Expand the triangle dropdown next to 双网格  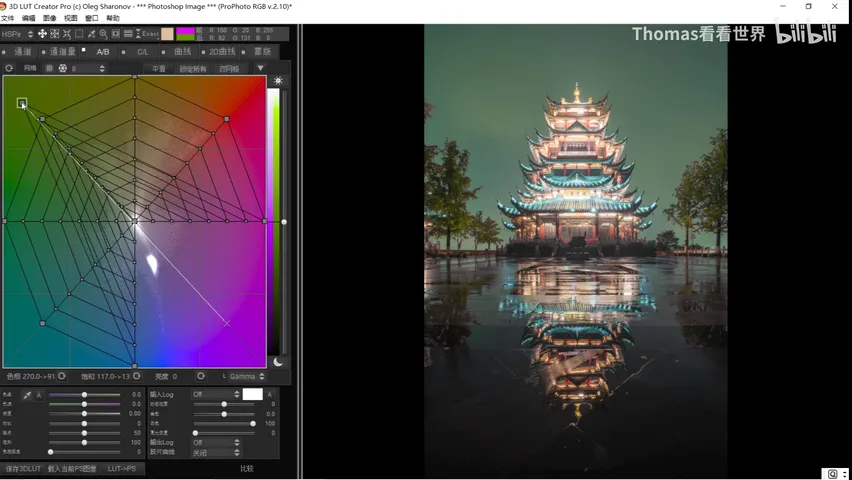[x=260, y=68]
